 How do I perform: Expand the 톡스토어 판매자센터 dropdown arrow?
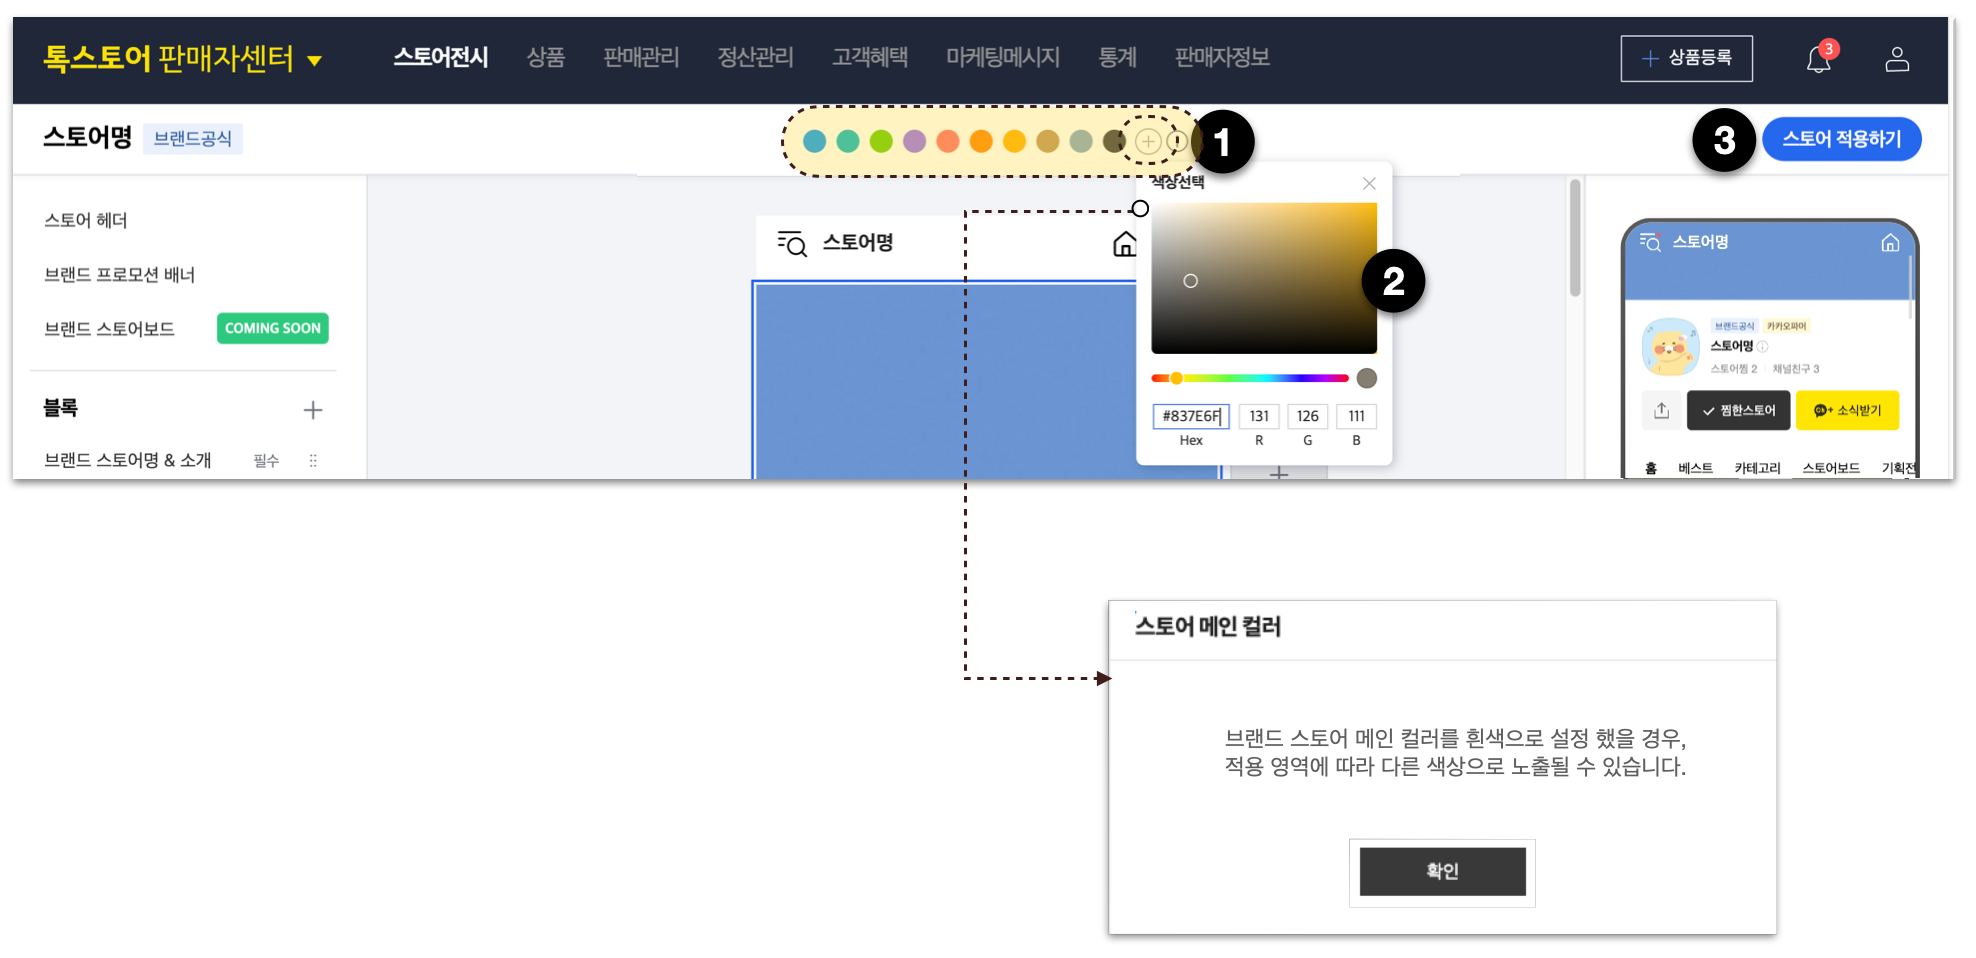pyautogui.click(x=314, y=61)
